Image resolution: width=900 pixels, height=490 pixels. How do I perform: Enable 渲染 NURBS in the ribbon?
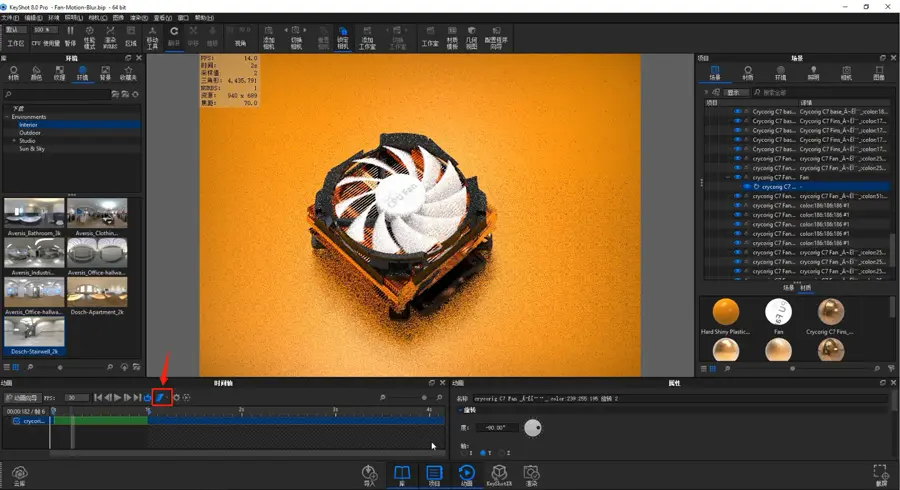[110, 37]
